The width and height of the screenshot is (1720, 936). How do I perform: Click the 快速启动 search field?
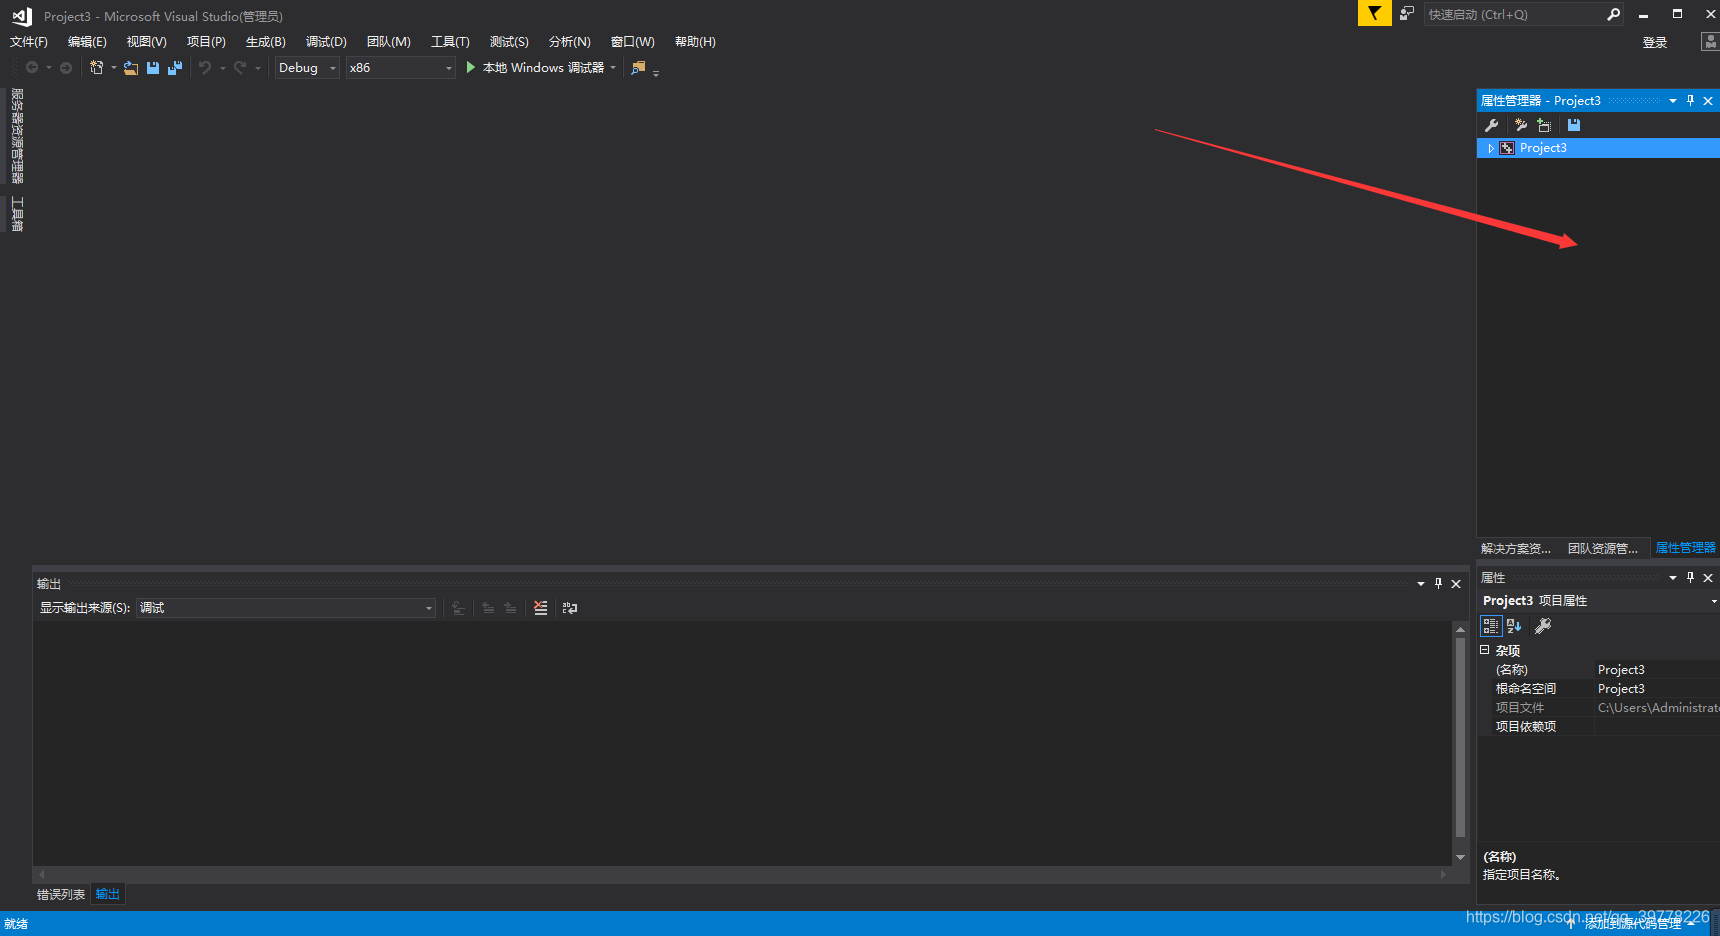(x=1512, y=14)
